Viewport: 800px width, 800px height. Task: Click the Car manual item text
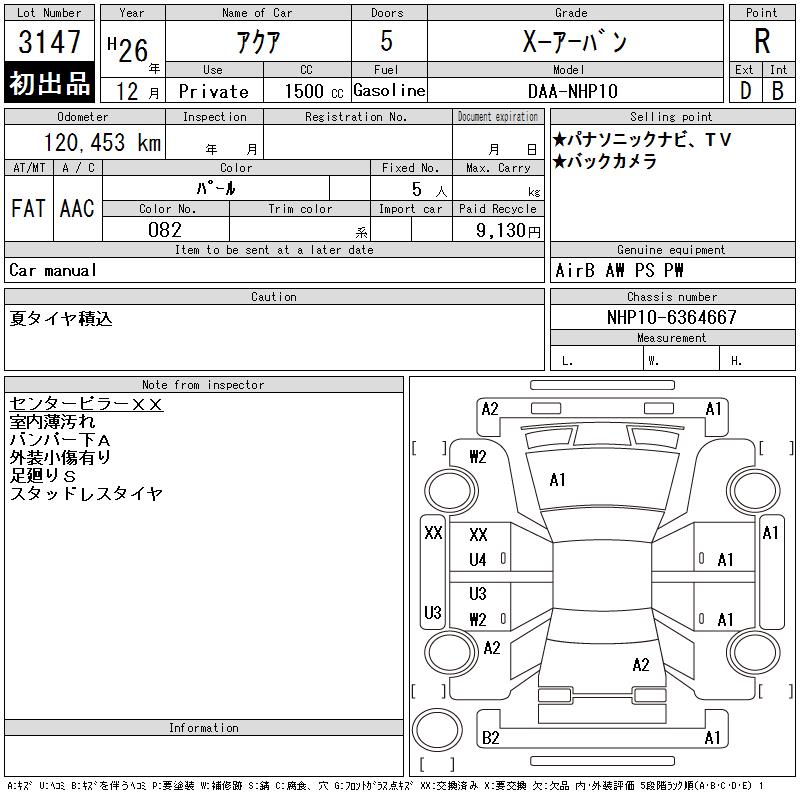53,270
